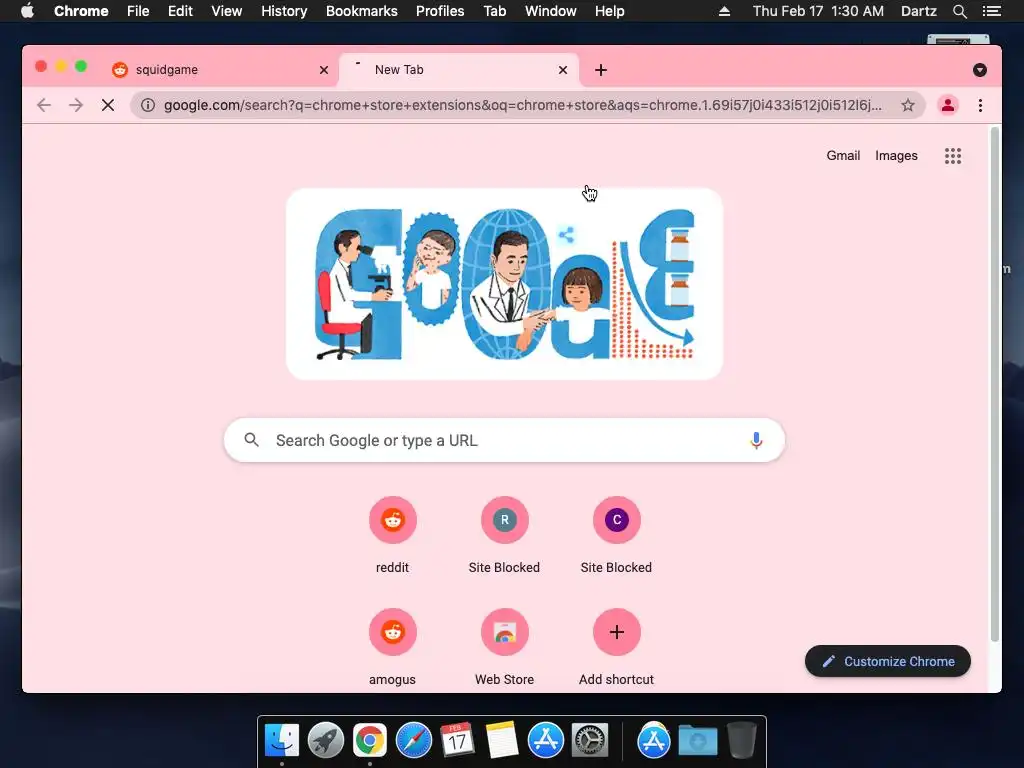Open Launchpad from the Dock
Image resolution: width=1024 pixels, height=768 pixels.
[326, 741]
